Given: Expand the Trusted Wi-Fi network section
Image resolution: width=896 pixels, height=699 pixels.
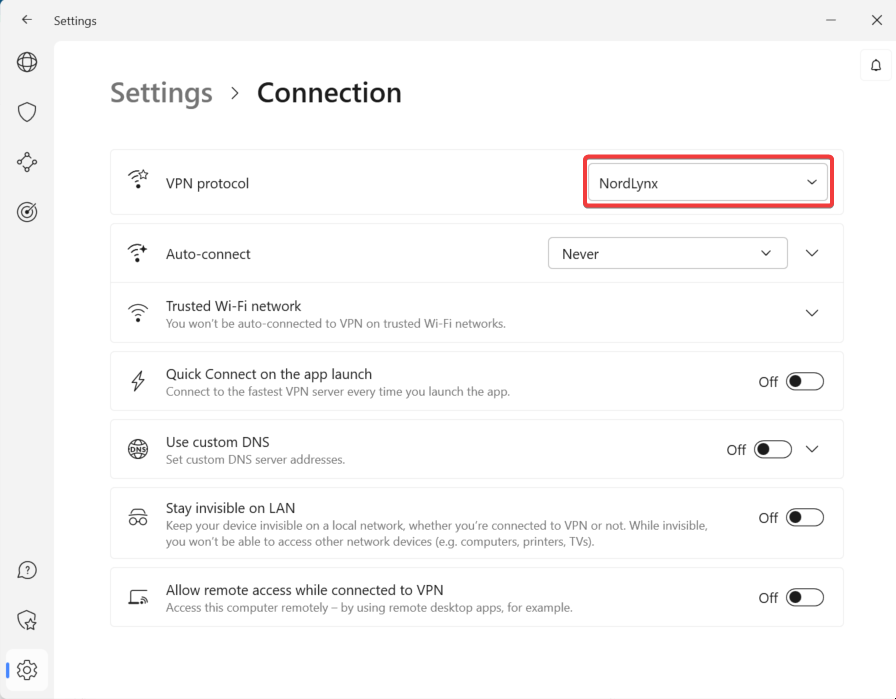Looking at the screenshot, I should [x=812, y=312].
